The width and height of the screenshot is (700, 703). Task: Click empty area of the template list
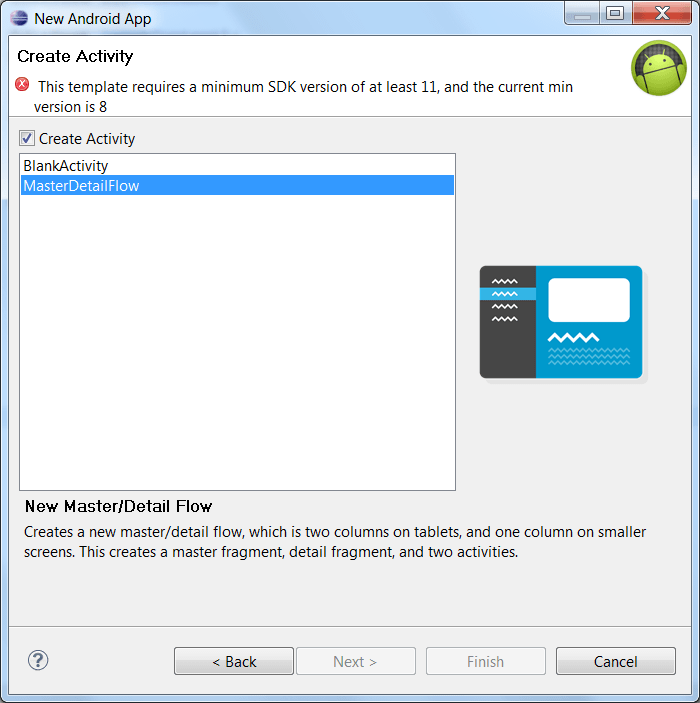[237, 341]
